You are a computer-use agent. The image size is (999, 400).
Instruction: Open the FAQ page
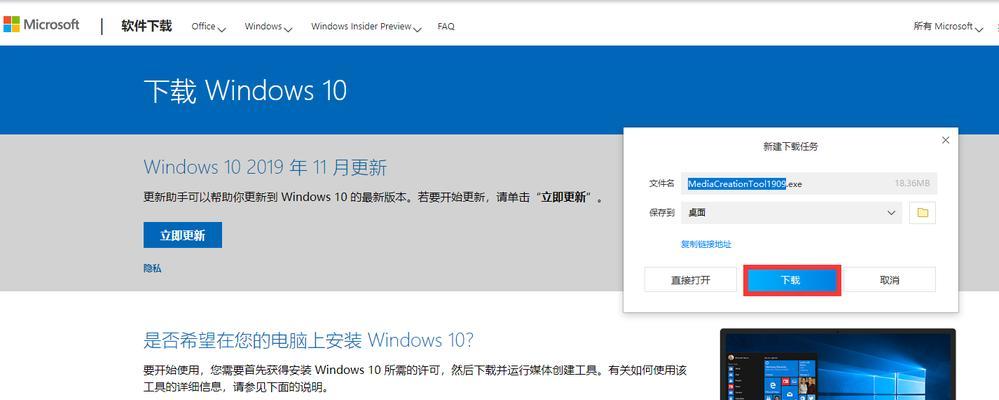coord(446,27)
